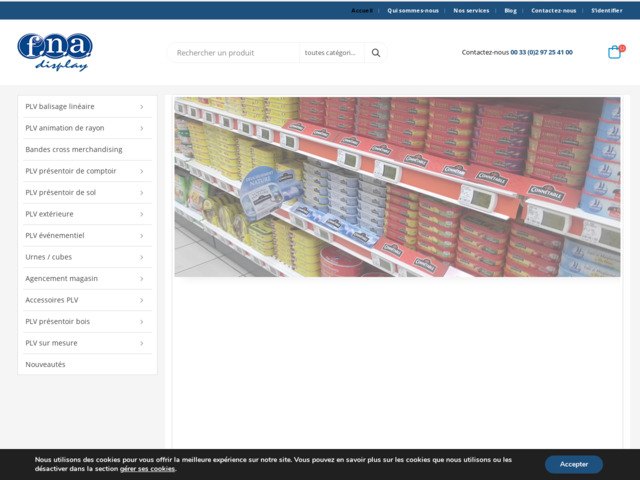Screen dimensions: 640x480
Task: Expand PLV balisage linéaire submenu arrow
Action: click(x=141, y=107)
